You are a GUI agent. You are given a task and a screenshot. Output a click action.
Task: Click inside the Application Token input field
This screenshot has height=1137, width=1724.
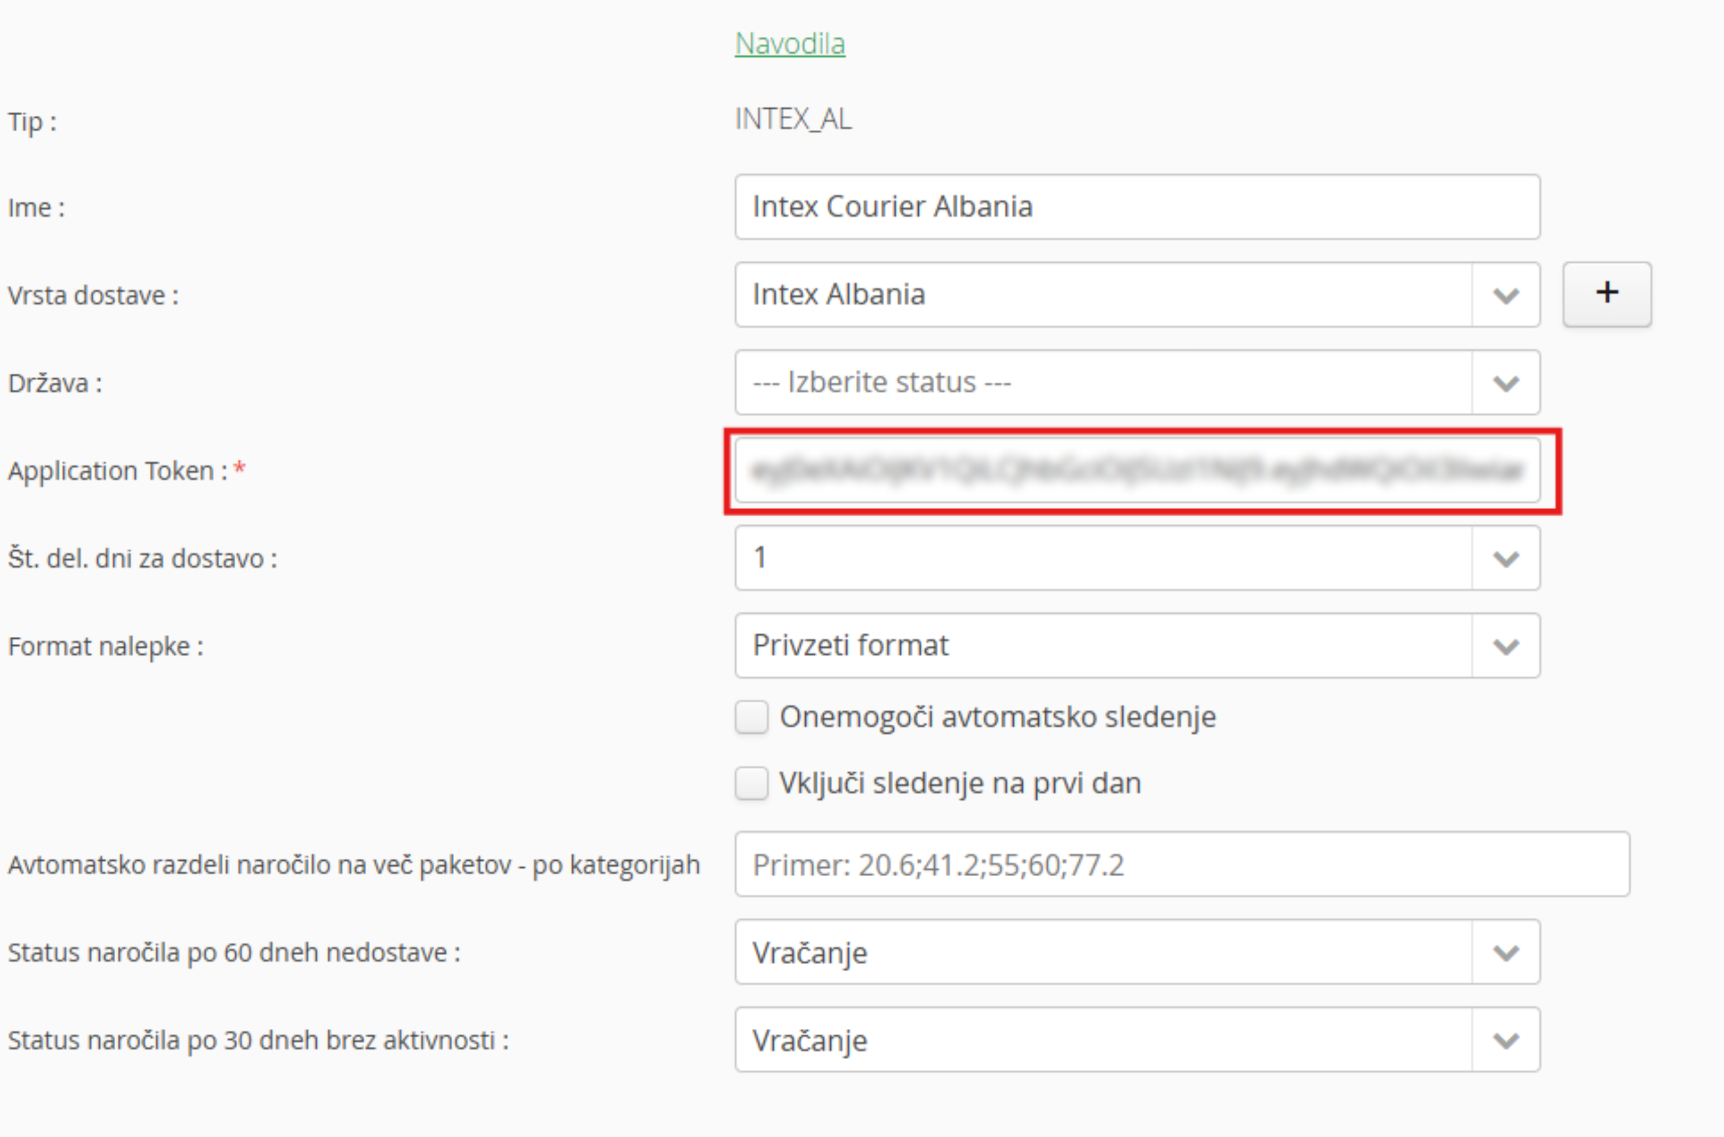[x=1137, y=470]
